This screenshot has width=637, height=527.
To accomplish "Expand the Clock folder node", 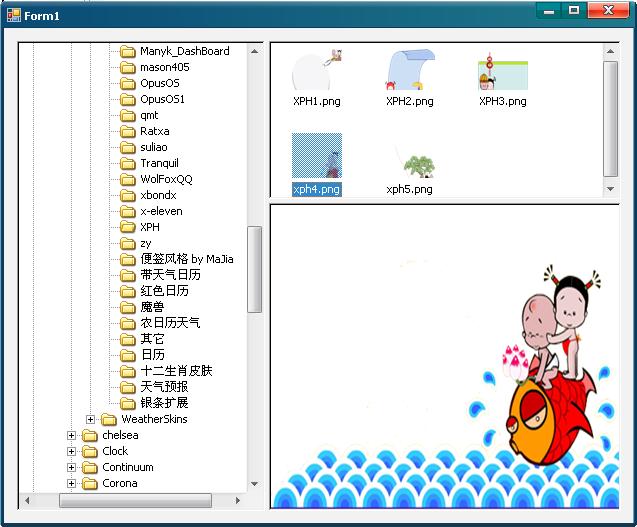I will pos(71,451).
